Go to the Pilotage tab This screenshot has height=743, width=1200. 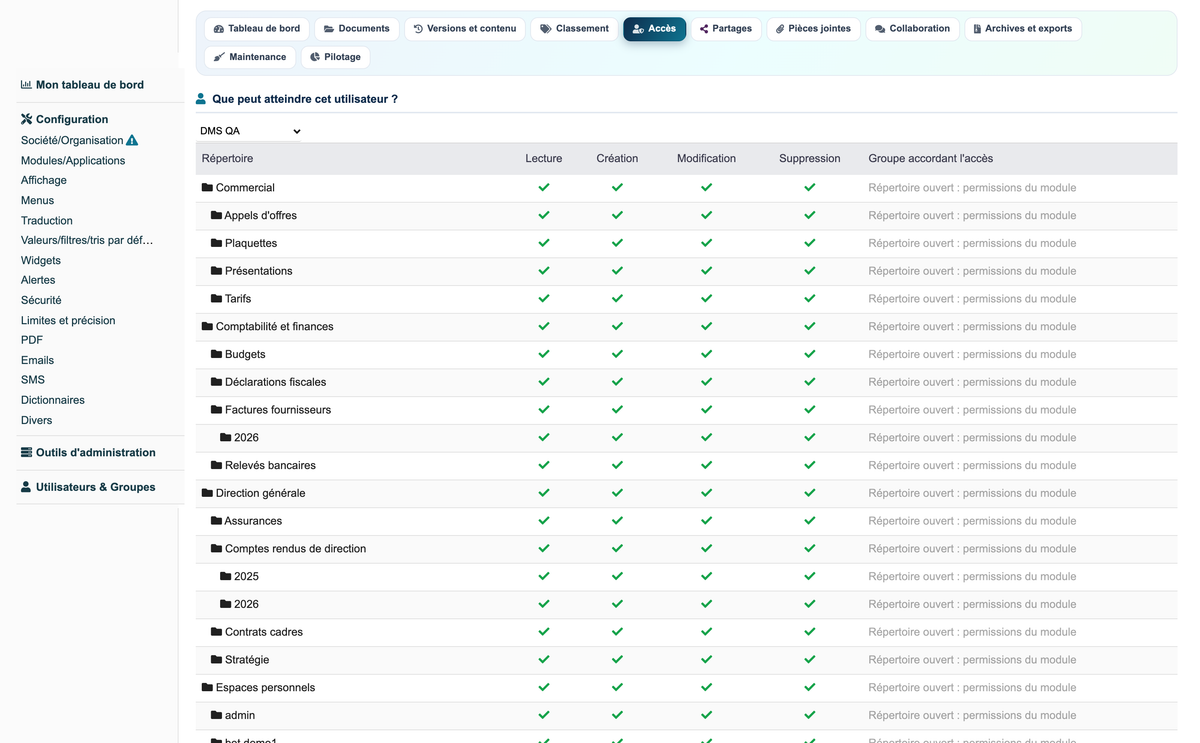pos(336,57)
